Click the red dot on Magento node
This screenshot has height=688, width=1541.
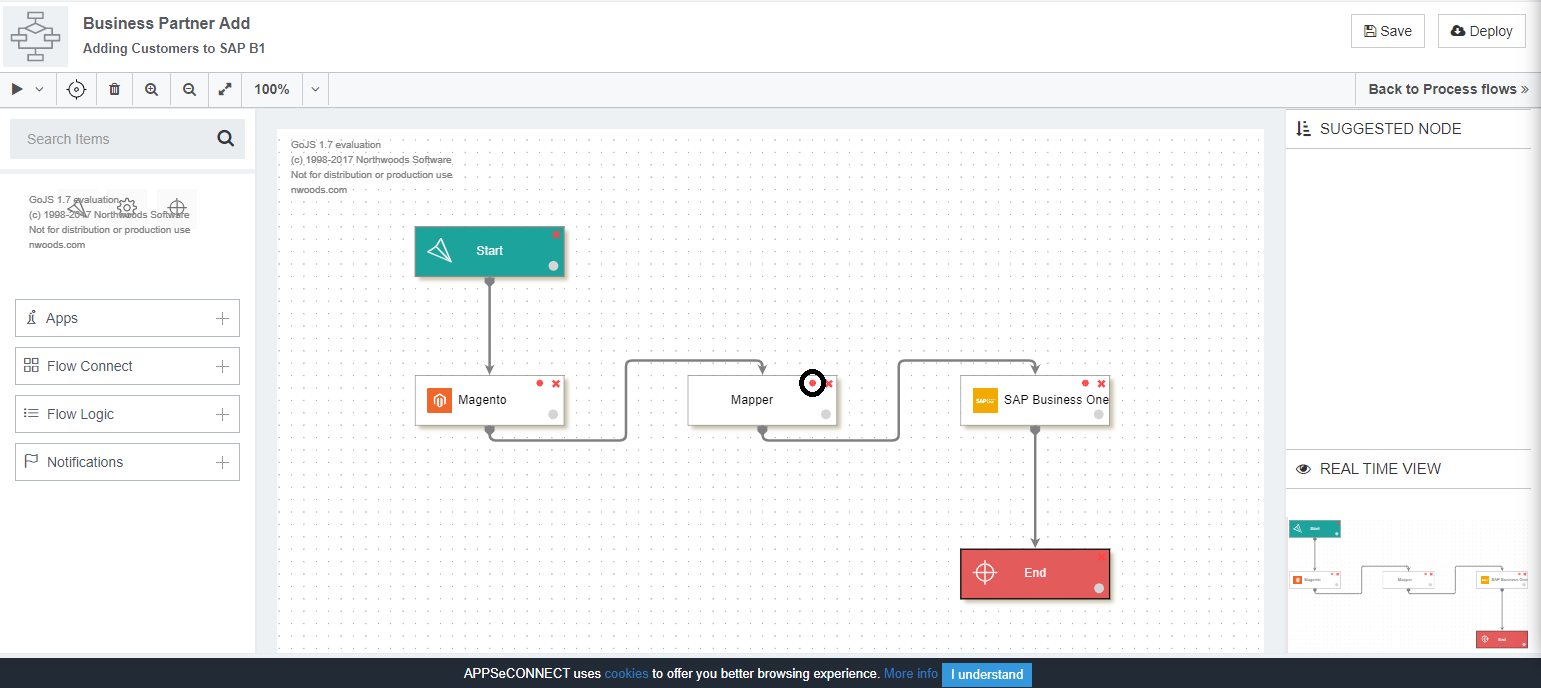pyautogui.click(x=540, y=383)
